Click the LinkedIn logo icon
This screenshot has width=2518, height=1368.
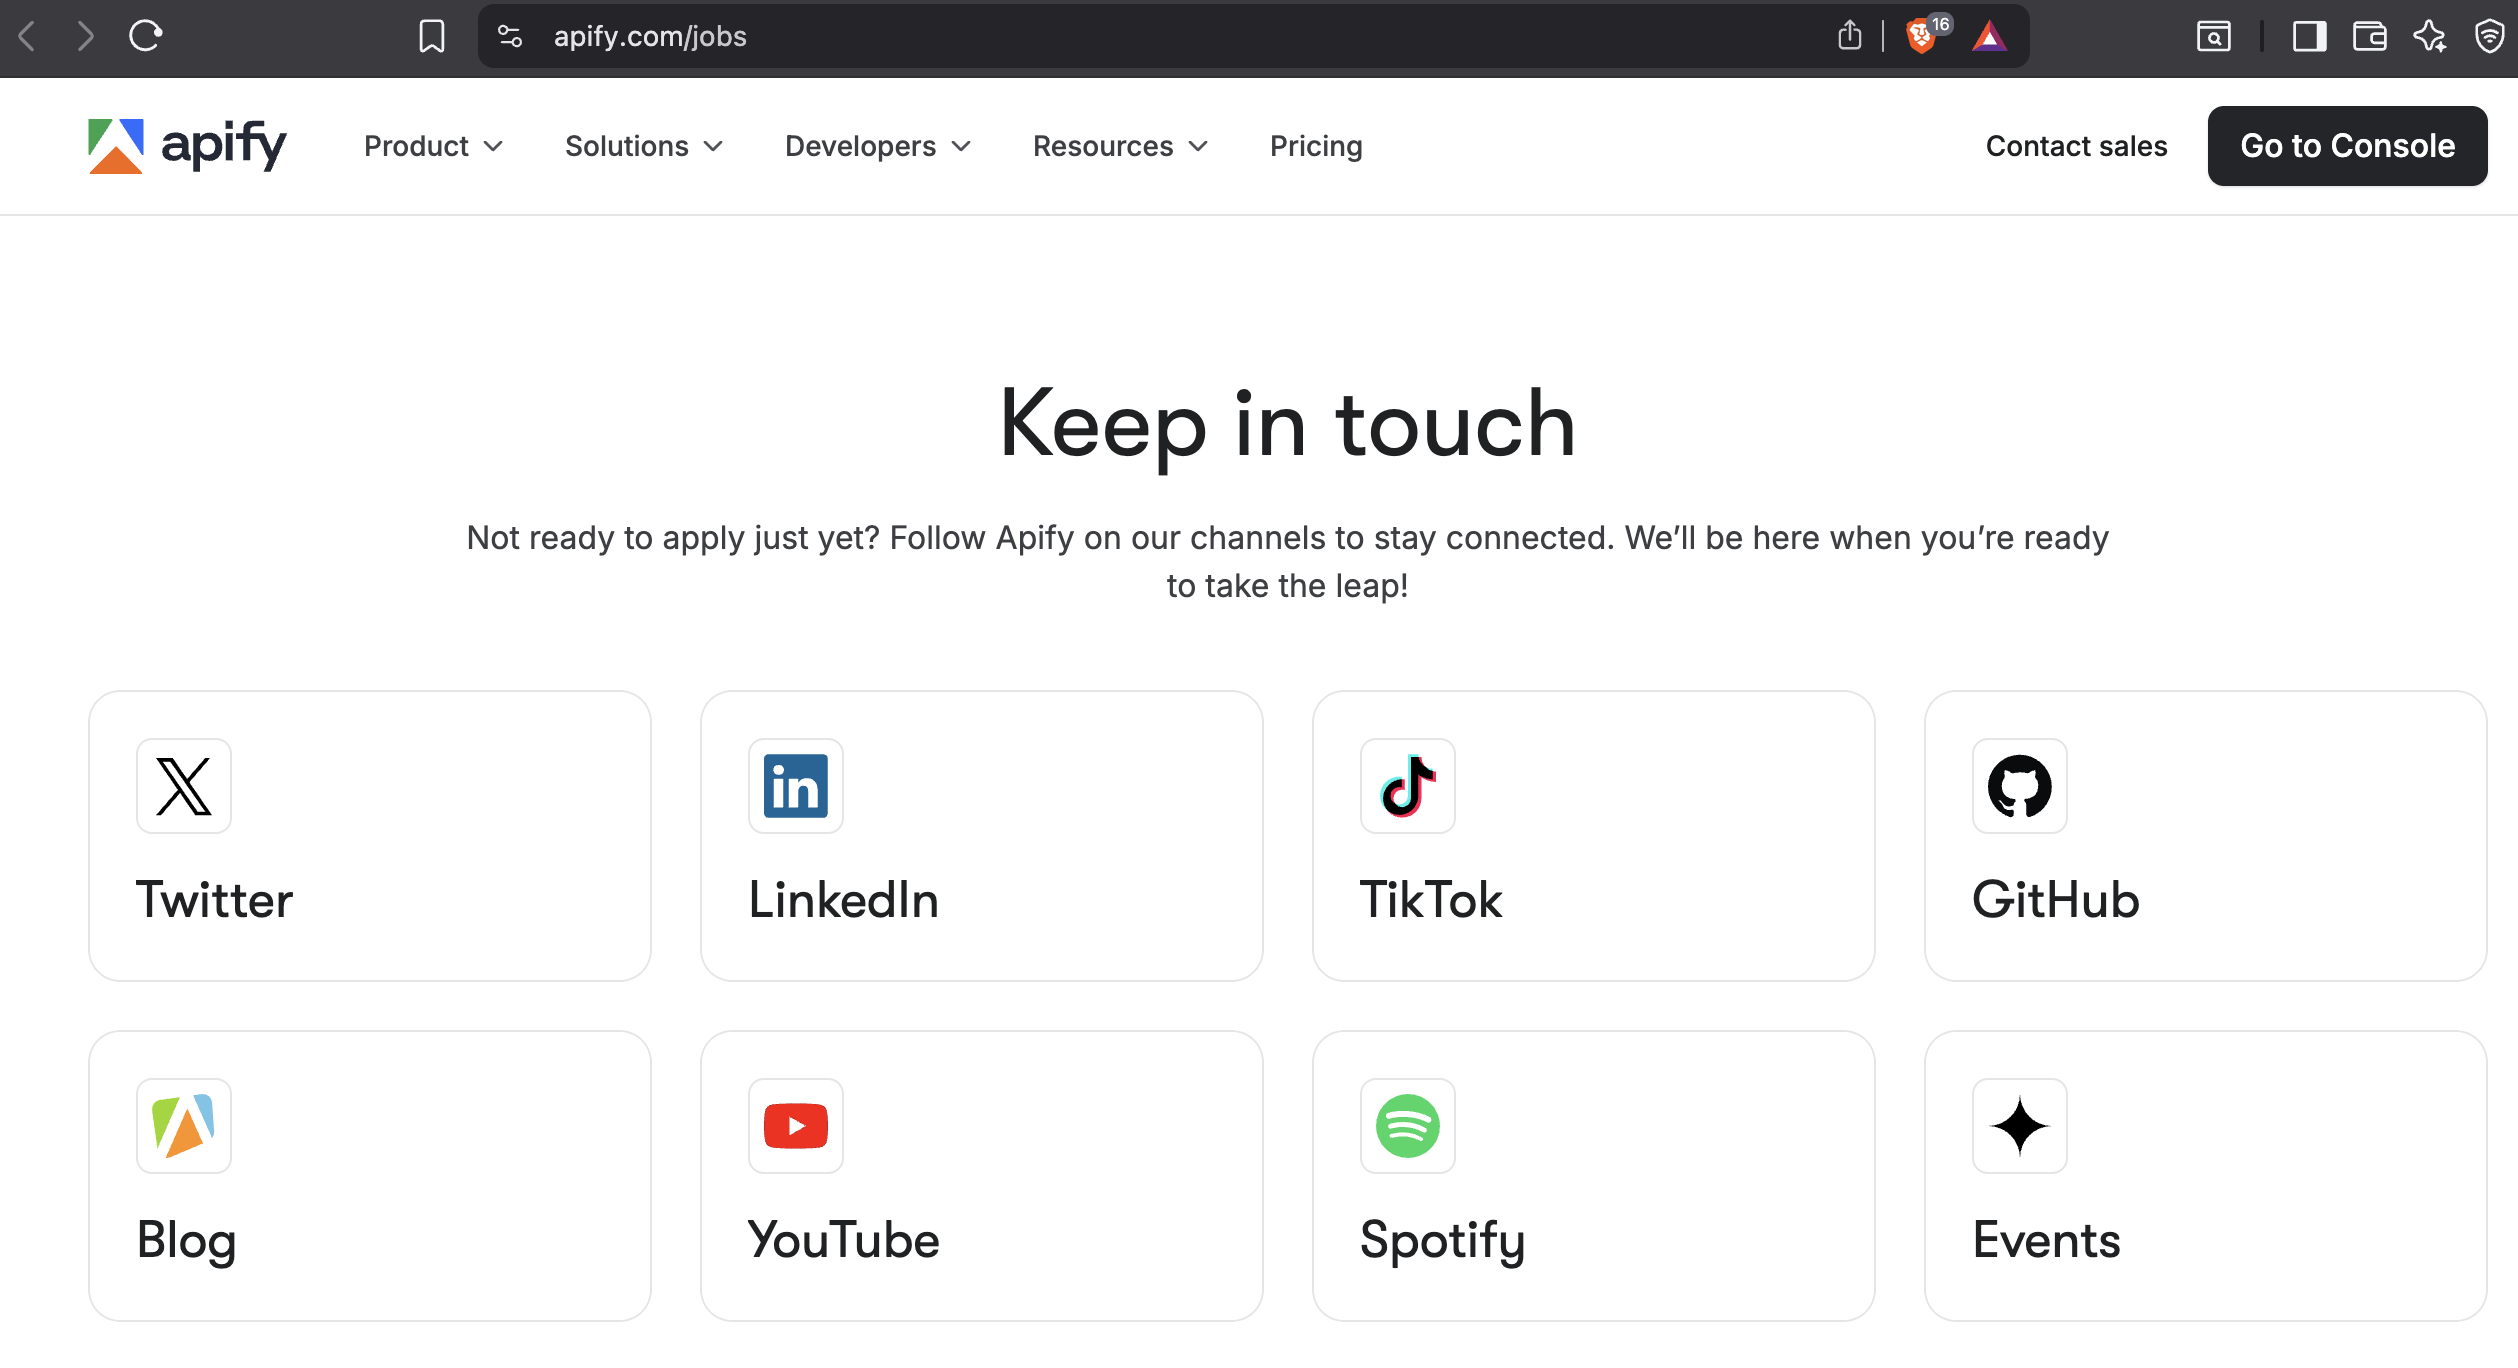[796, 786]
